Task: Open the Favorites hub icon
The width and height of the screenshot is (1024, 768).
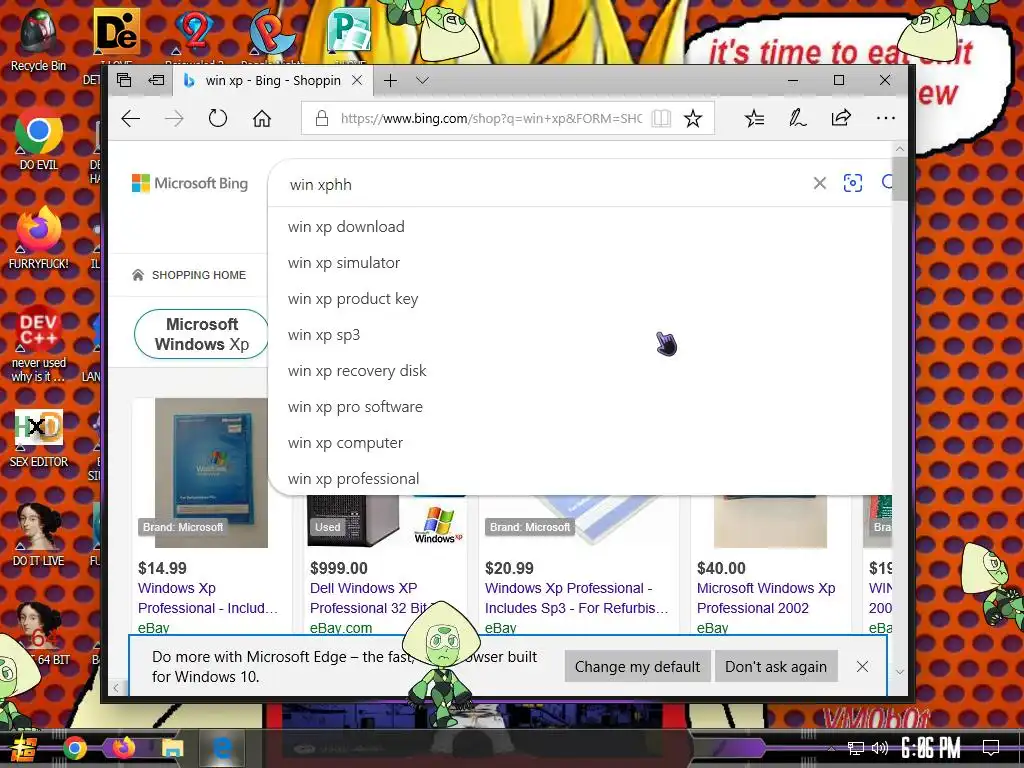Action: coord(754,118)
